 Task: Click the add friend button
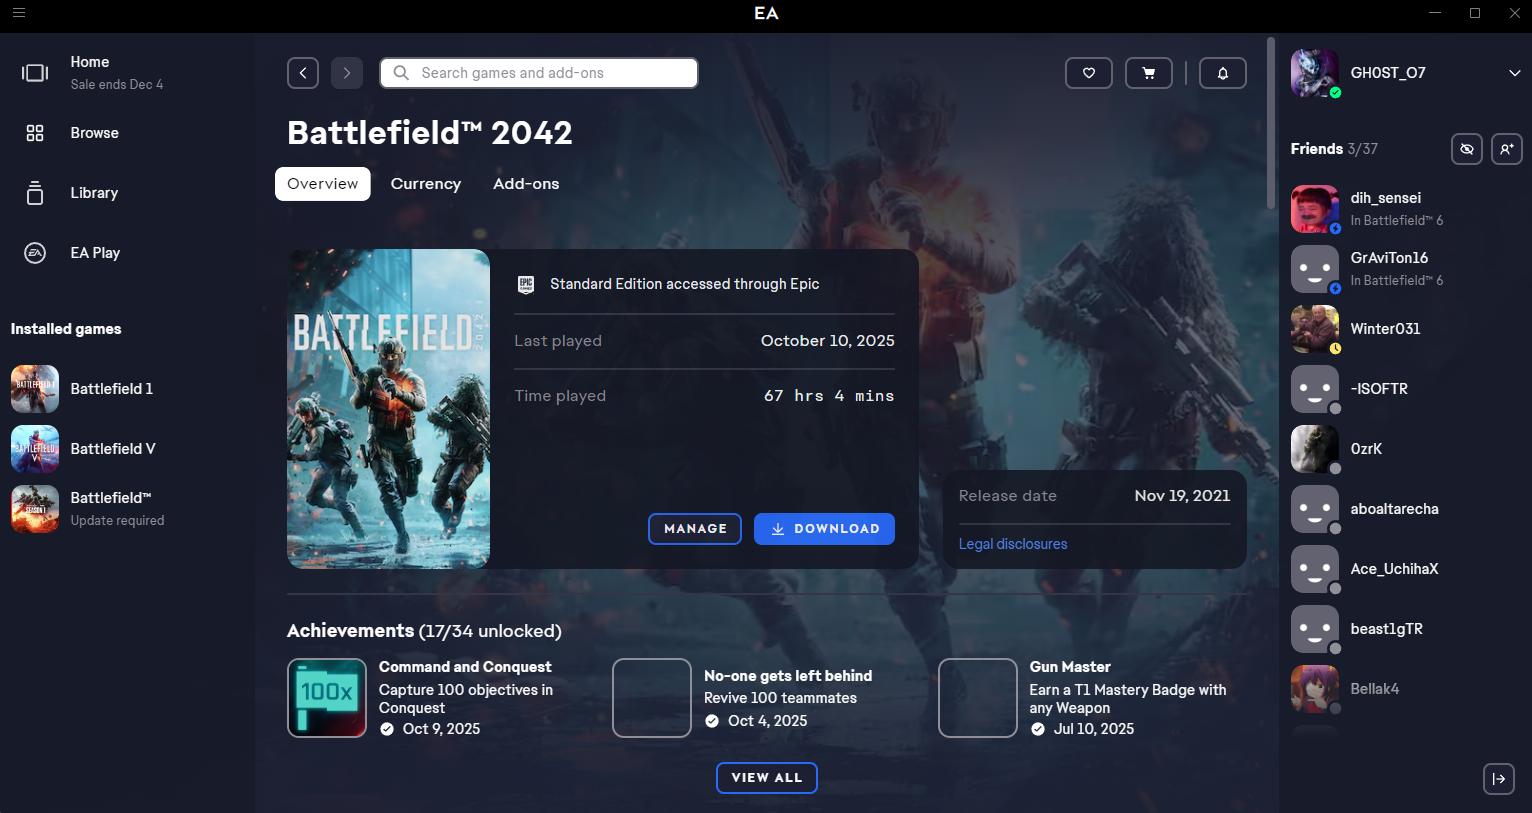1507,149
